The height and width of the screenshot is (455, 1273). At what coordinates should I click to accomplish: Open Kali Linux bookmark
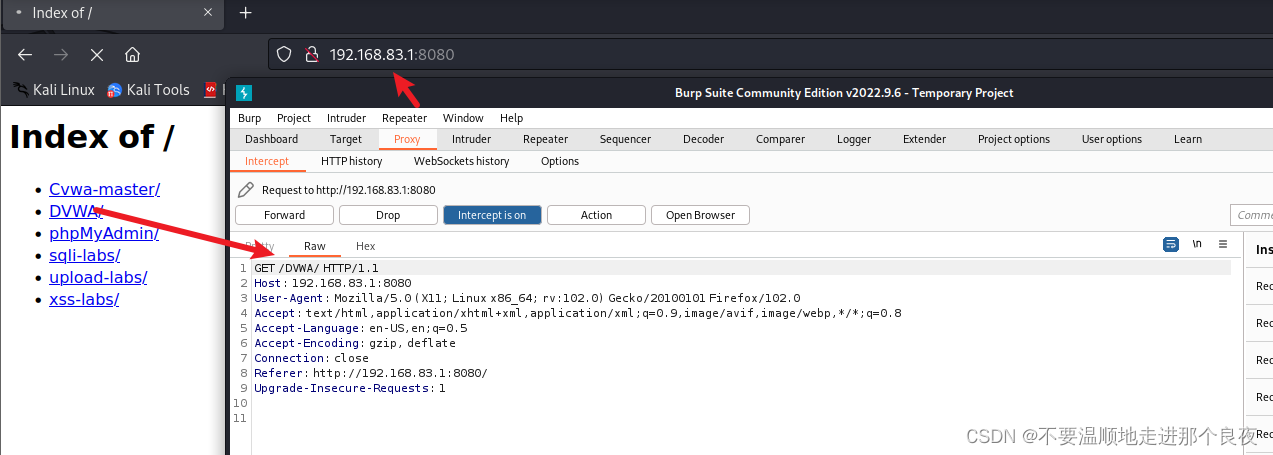[54, 90]
